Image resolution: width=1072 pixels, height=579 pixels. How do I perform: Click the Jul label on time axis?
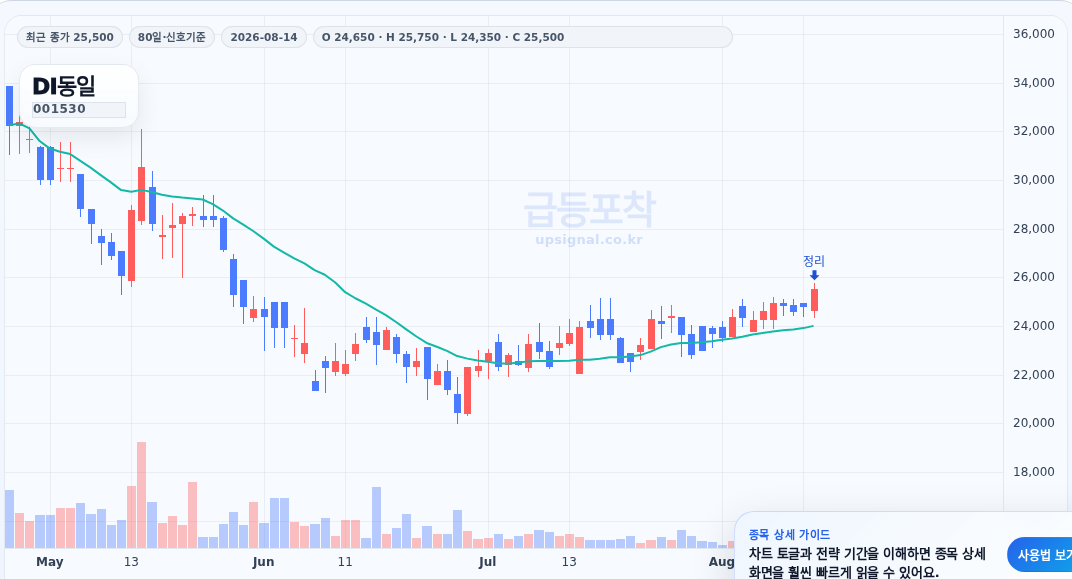click(487, 562)
